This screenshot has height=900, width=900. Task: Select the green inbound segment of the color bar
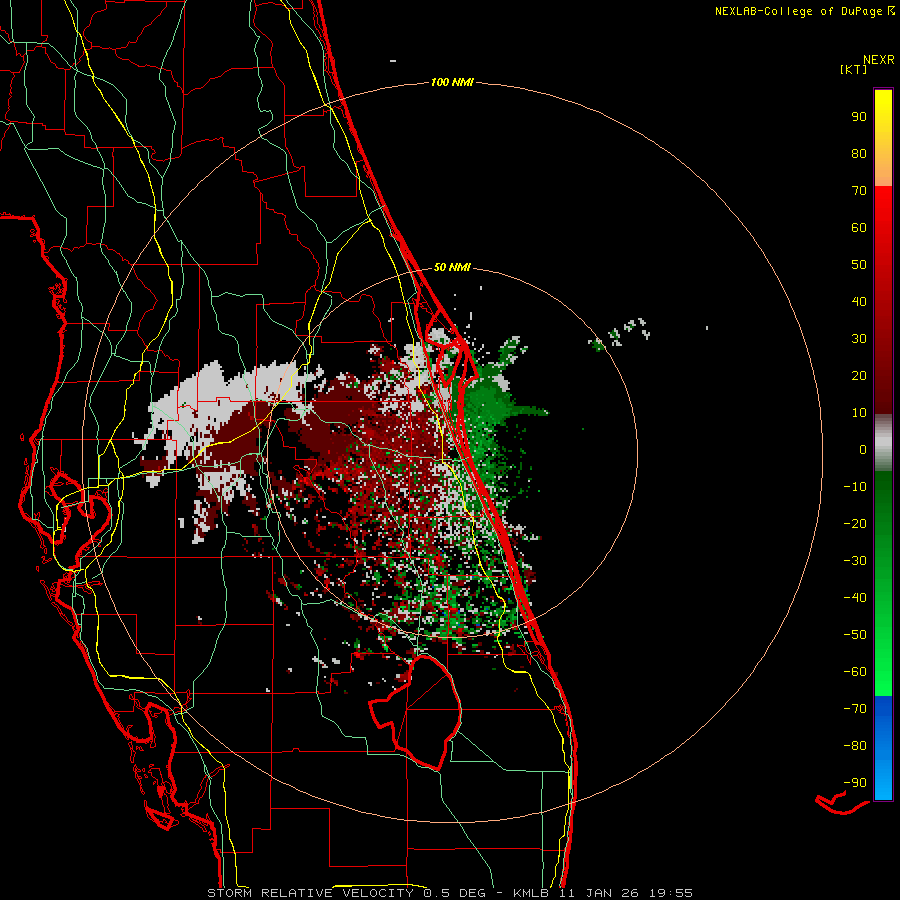click(x=883, y=583)
